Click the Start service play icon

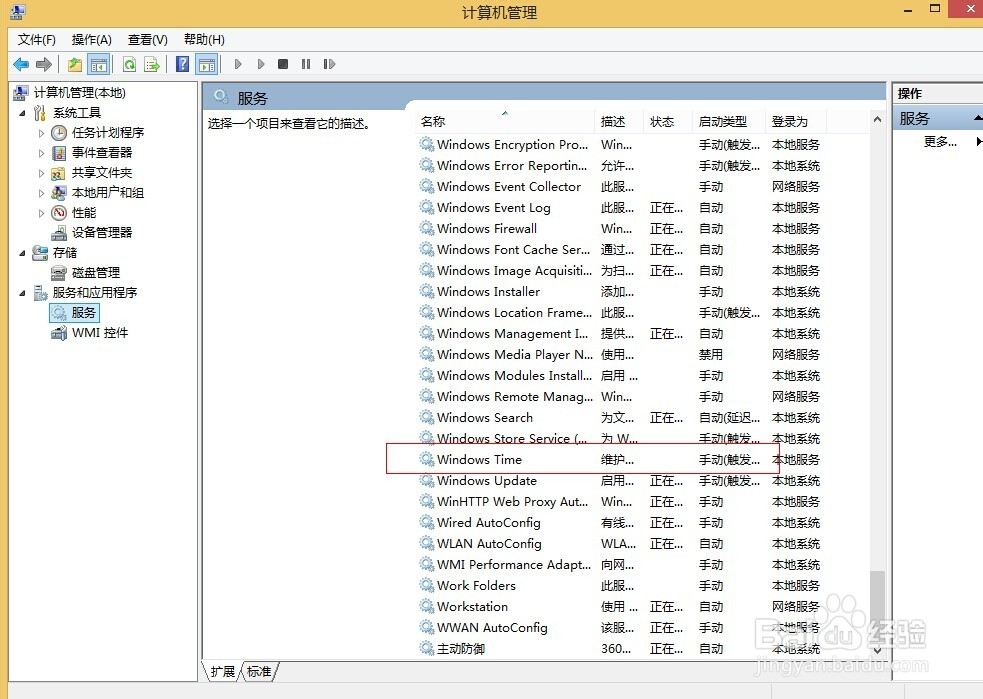(238, 64)
